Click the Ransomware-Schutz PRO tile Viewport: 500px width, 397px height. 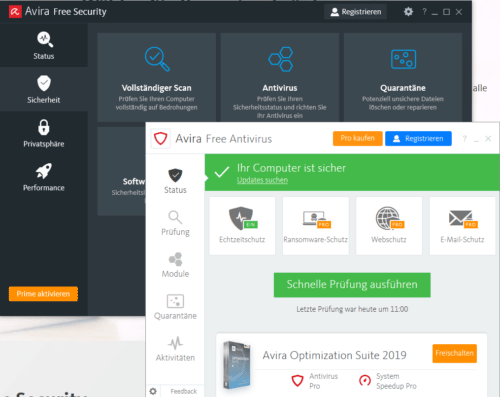(x=316, y=226)
